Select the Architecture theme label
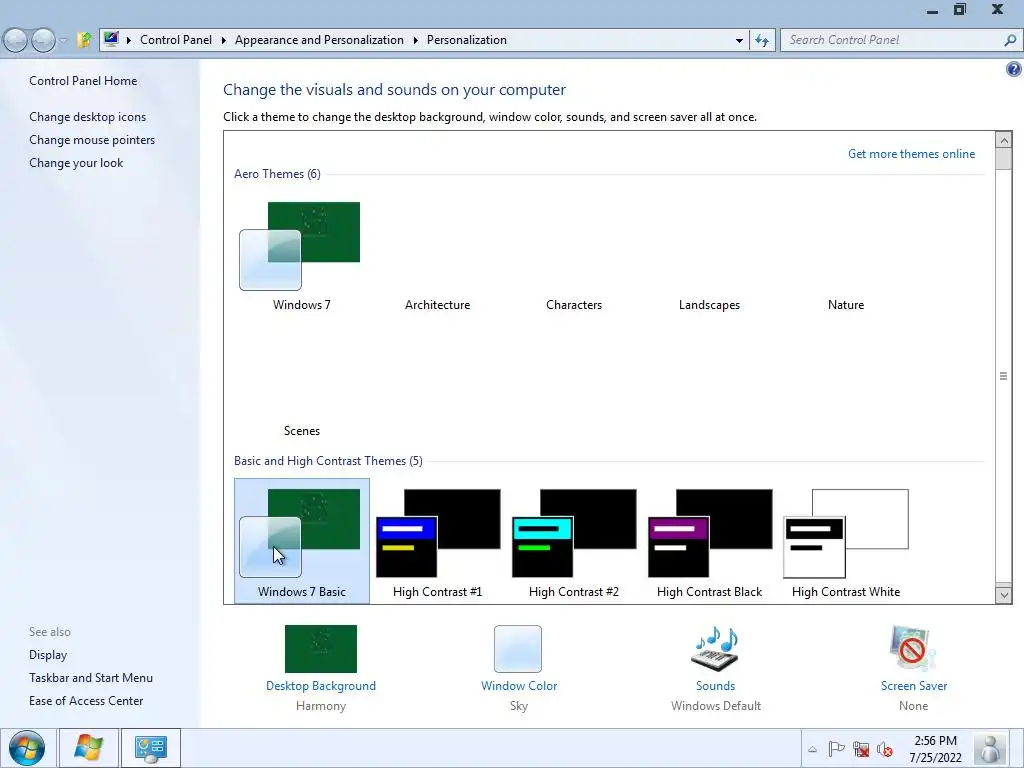This screenshot has width=1024, height=768. point(438,305)
